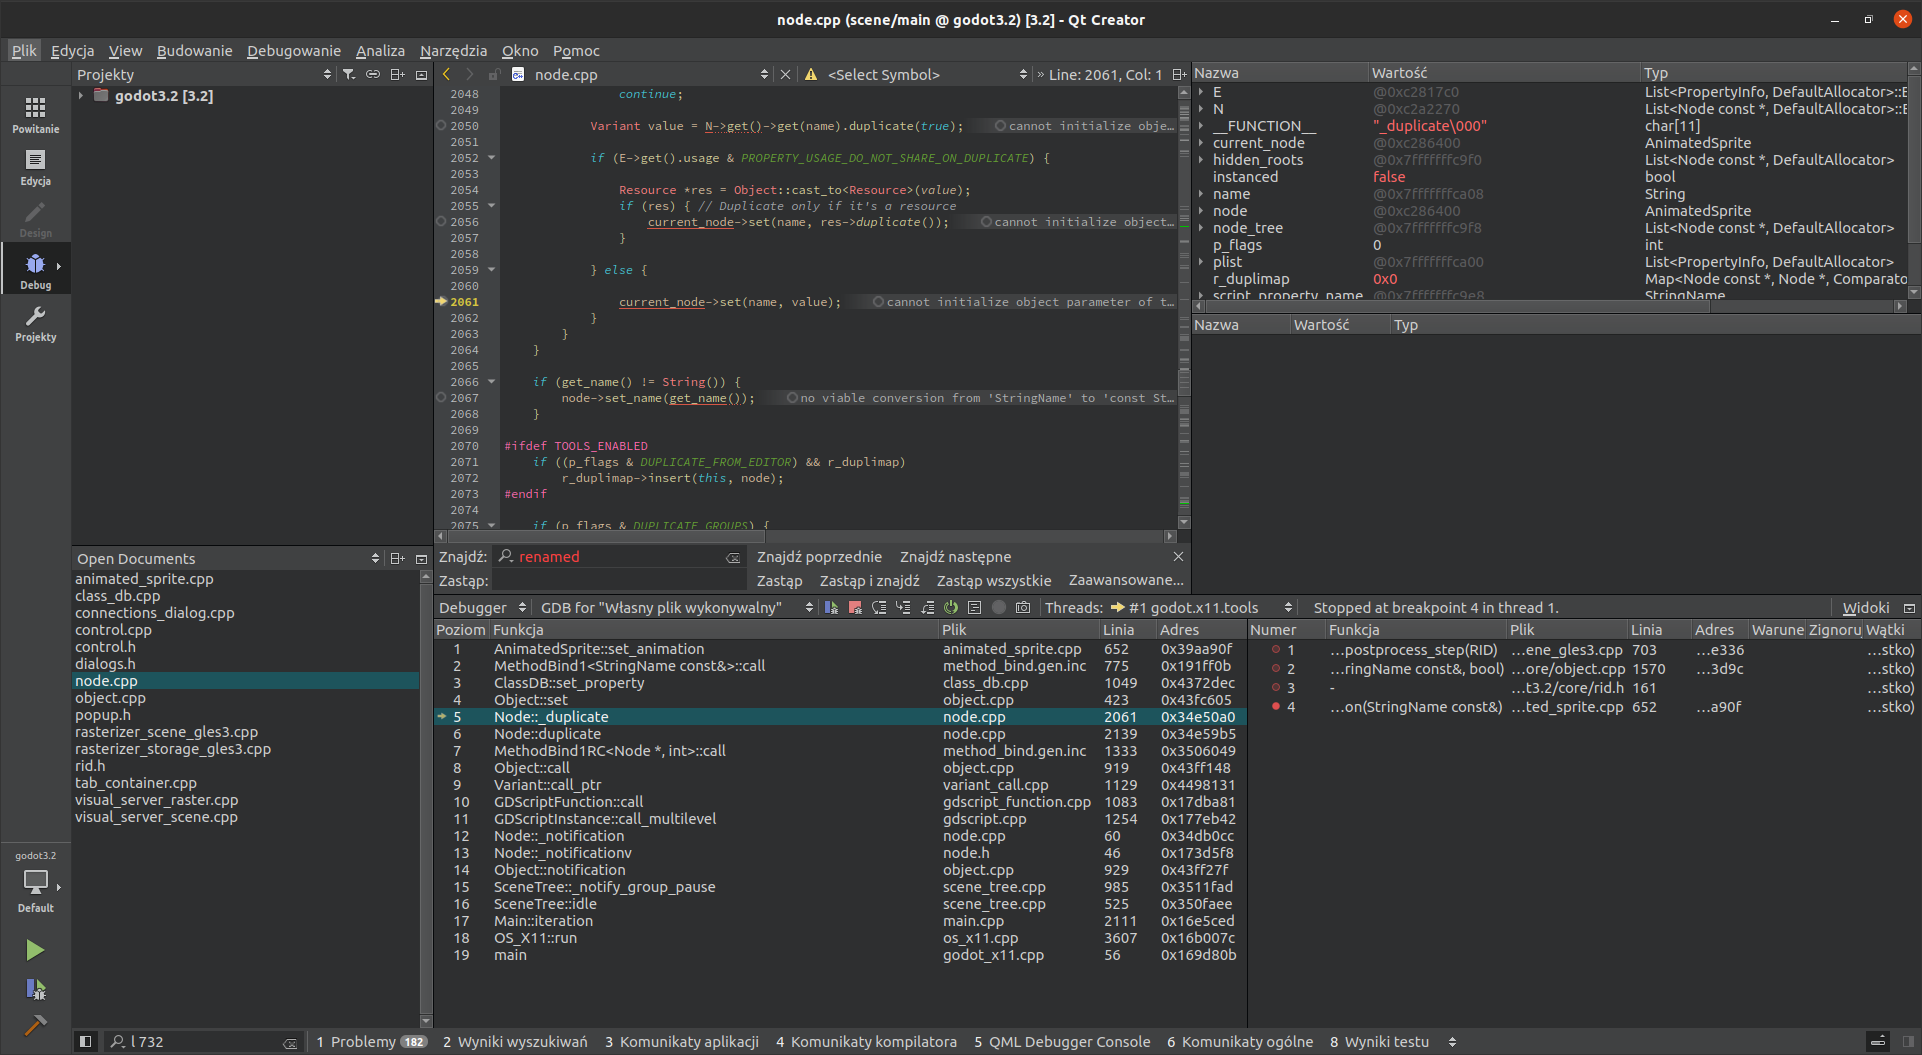Step over in debugger toolbar
The image size is (1922, 1055).
click(x=879, y=608)
